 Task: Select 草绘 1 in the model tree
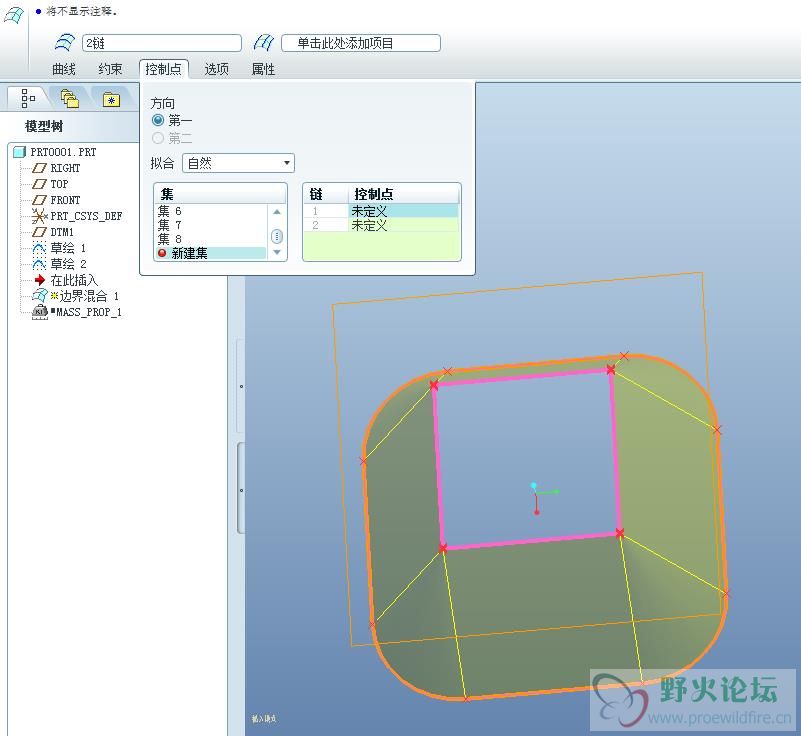pyautogui.click(x=68, y=248)
